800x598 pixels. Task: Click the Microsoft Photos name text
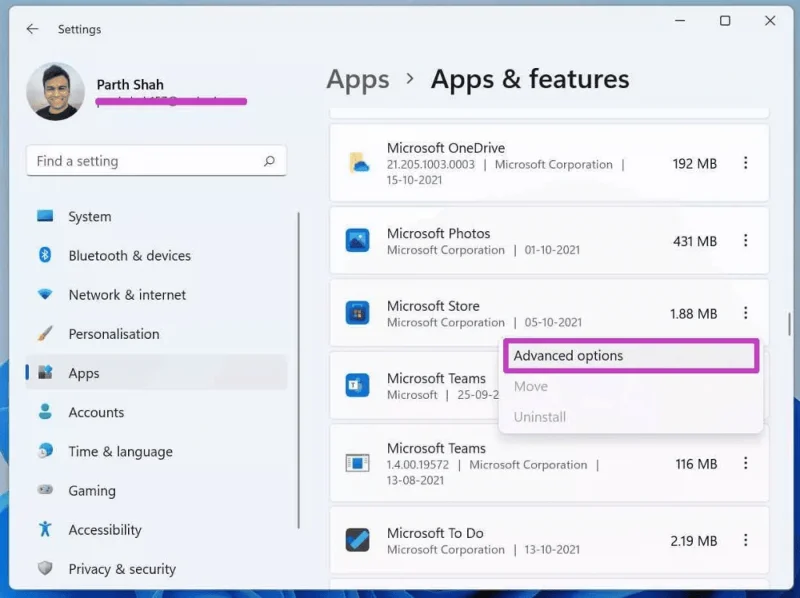click(x=438, y=234)
